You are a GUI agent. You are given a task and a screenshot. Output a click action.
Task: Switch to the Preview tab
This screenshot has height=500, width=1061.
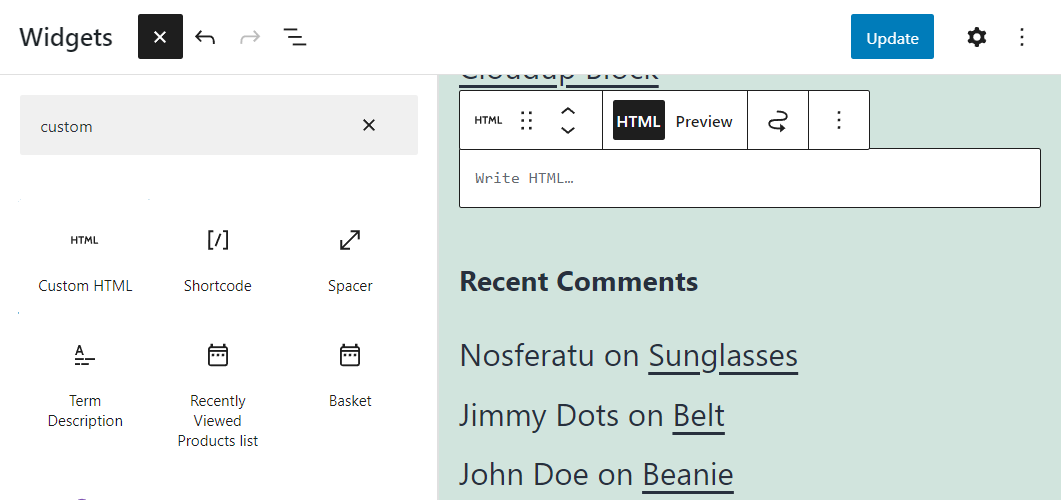click(x=704, y=121)
